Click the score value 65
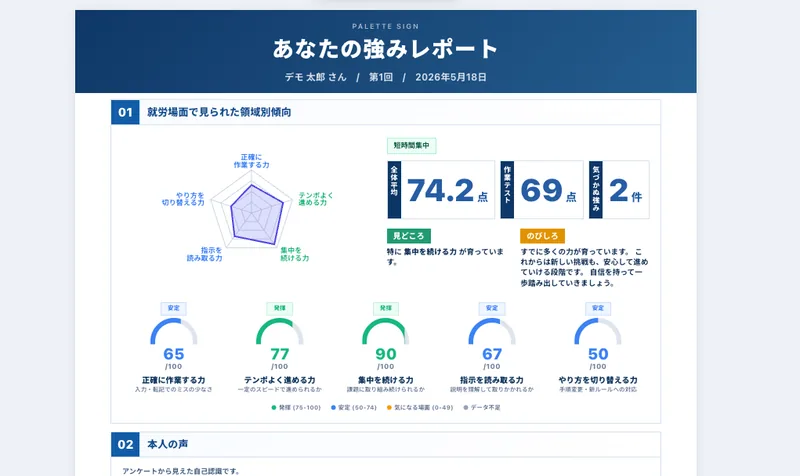The height and width of the screenshot is (476, 800). pyautogui.click(x=173, y=354)
